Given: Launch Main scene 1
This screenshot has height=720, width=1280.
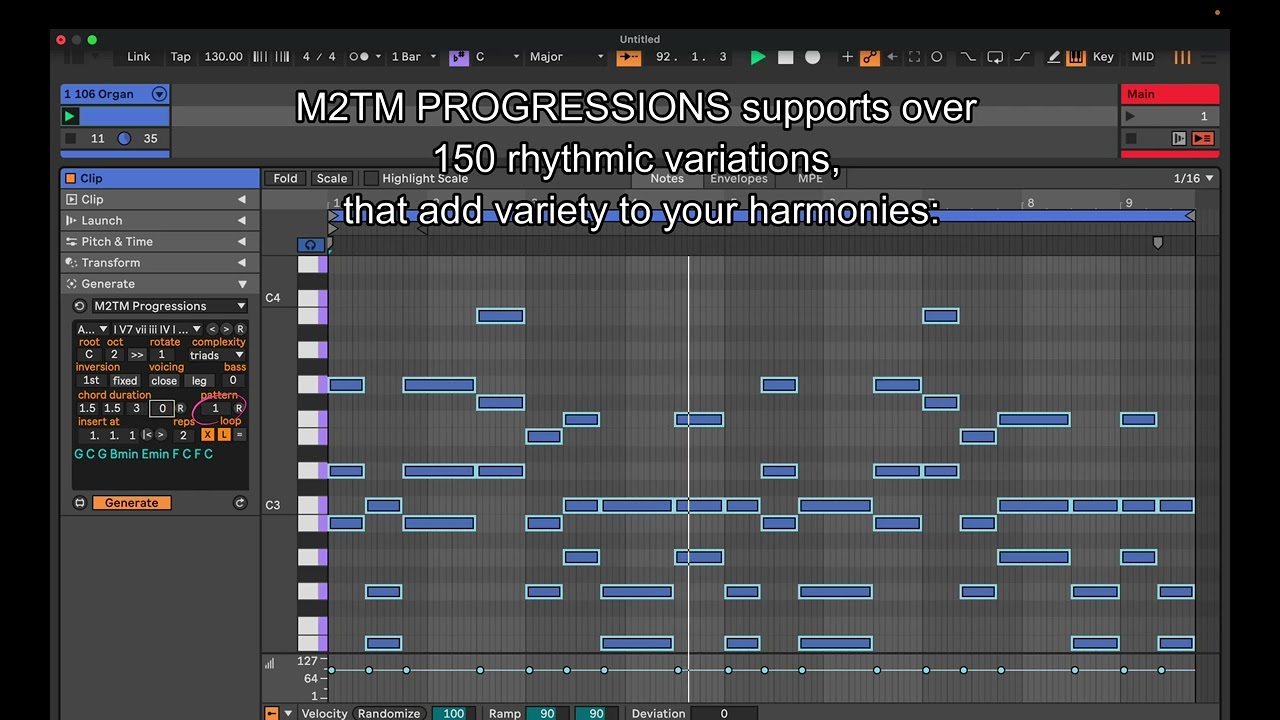Looking at the screenshot, I should point(1130,116).
